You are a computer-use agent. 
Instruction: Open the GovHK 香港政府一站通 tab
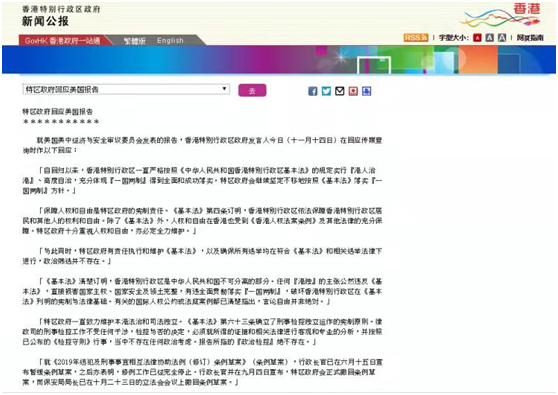pos(63,41)
